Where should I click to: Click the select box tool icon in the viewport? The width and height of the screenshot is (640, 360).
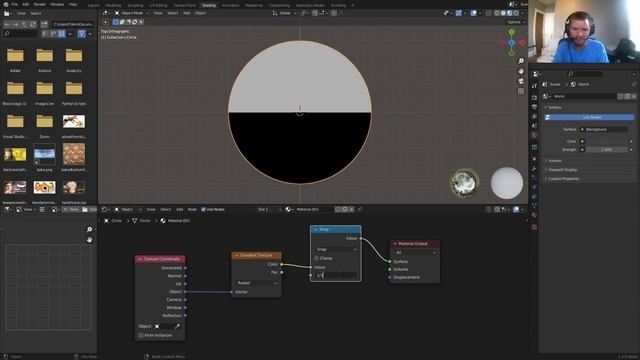pos(116,22)
